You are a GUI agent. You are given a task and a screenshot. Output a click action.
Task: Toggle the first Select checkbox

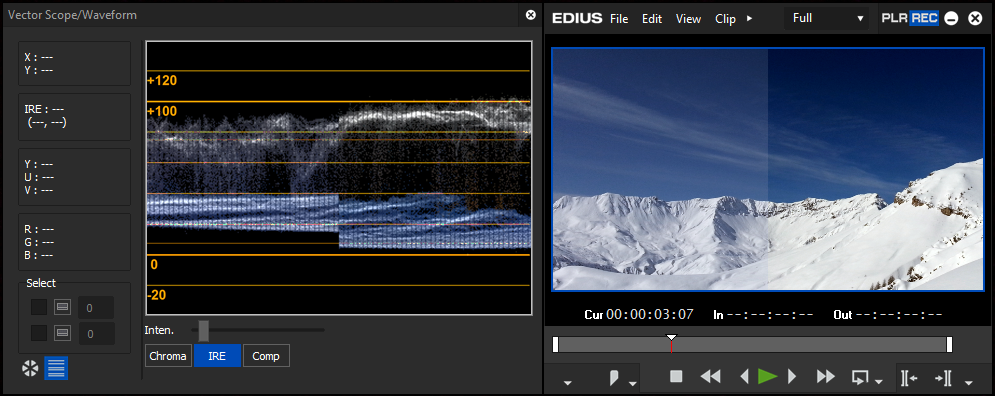pos(39,307)
